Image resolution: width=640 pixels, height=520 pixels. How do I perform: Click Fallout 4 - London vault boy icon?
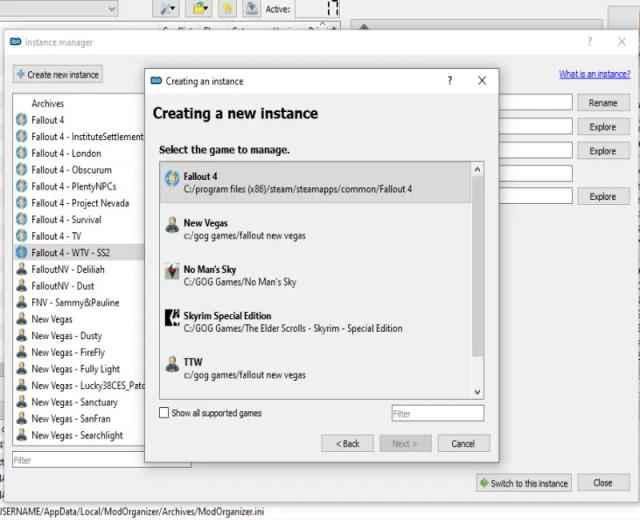22,153
